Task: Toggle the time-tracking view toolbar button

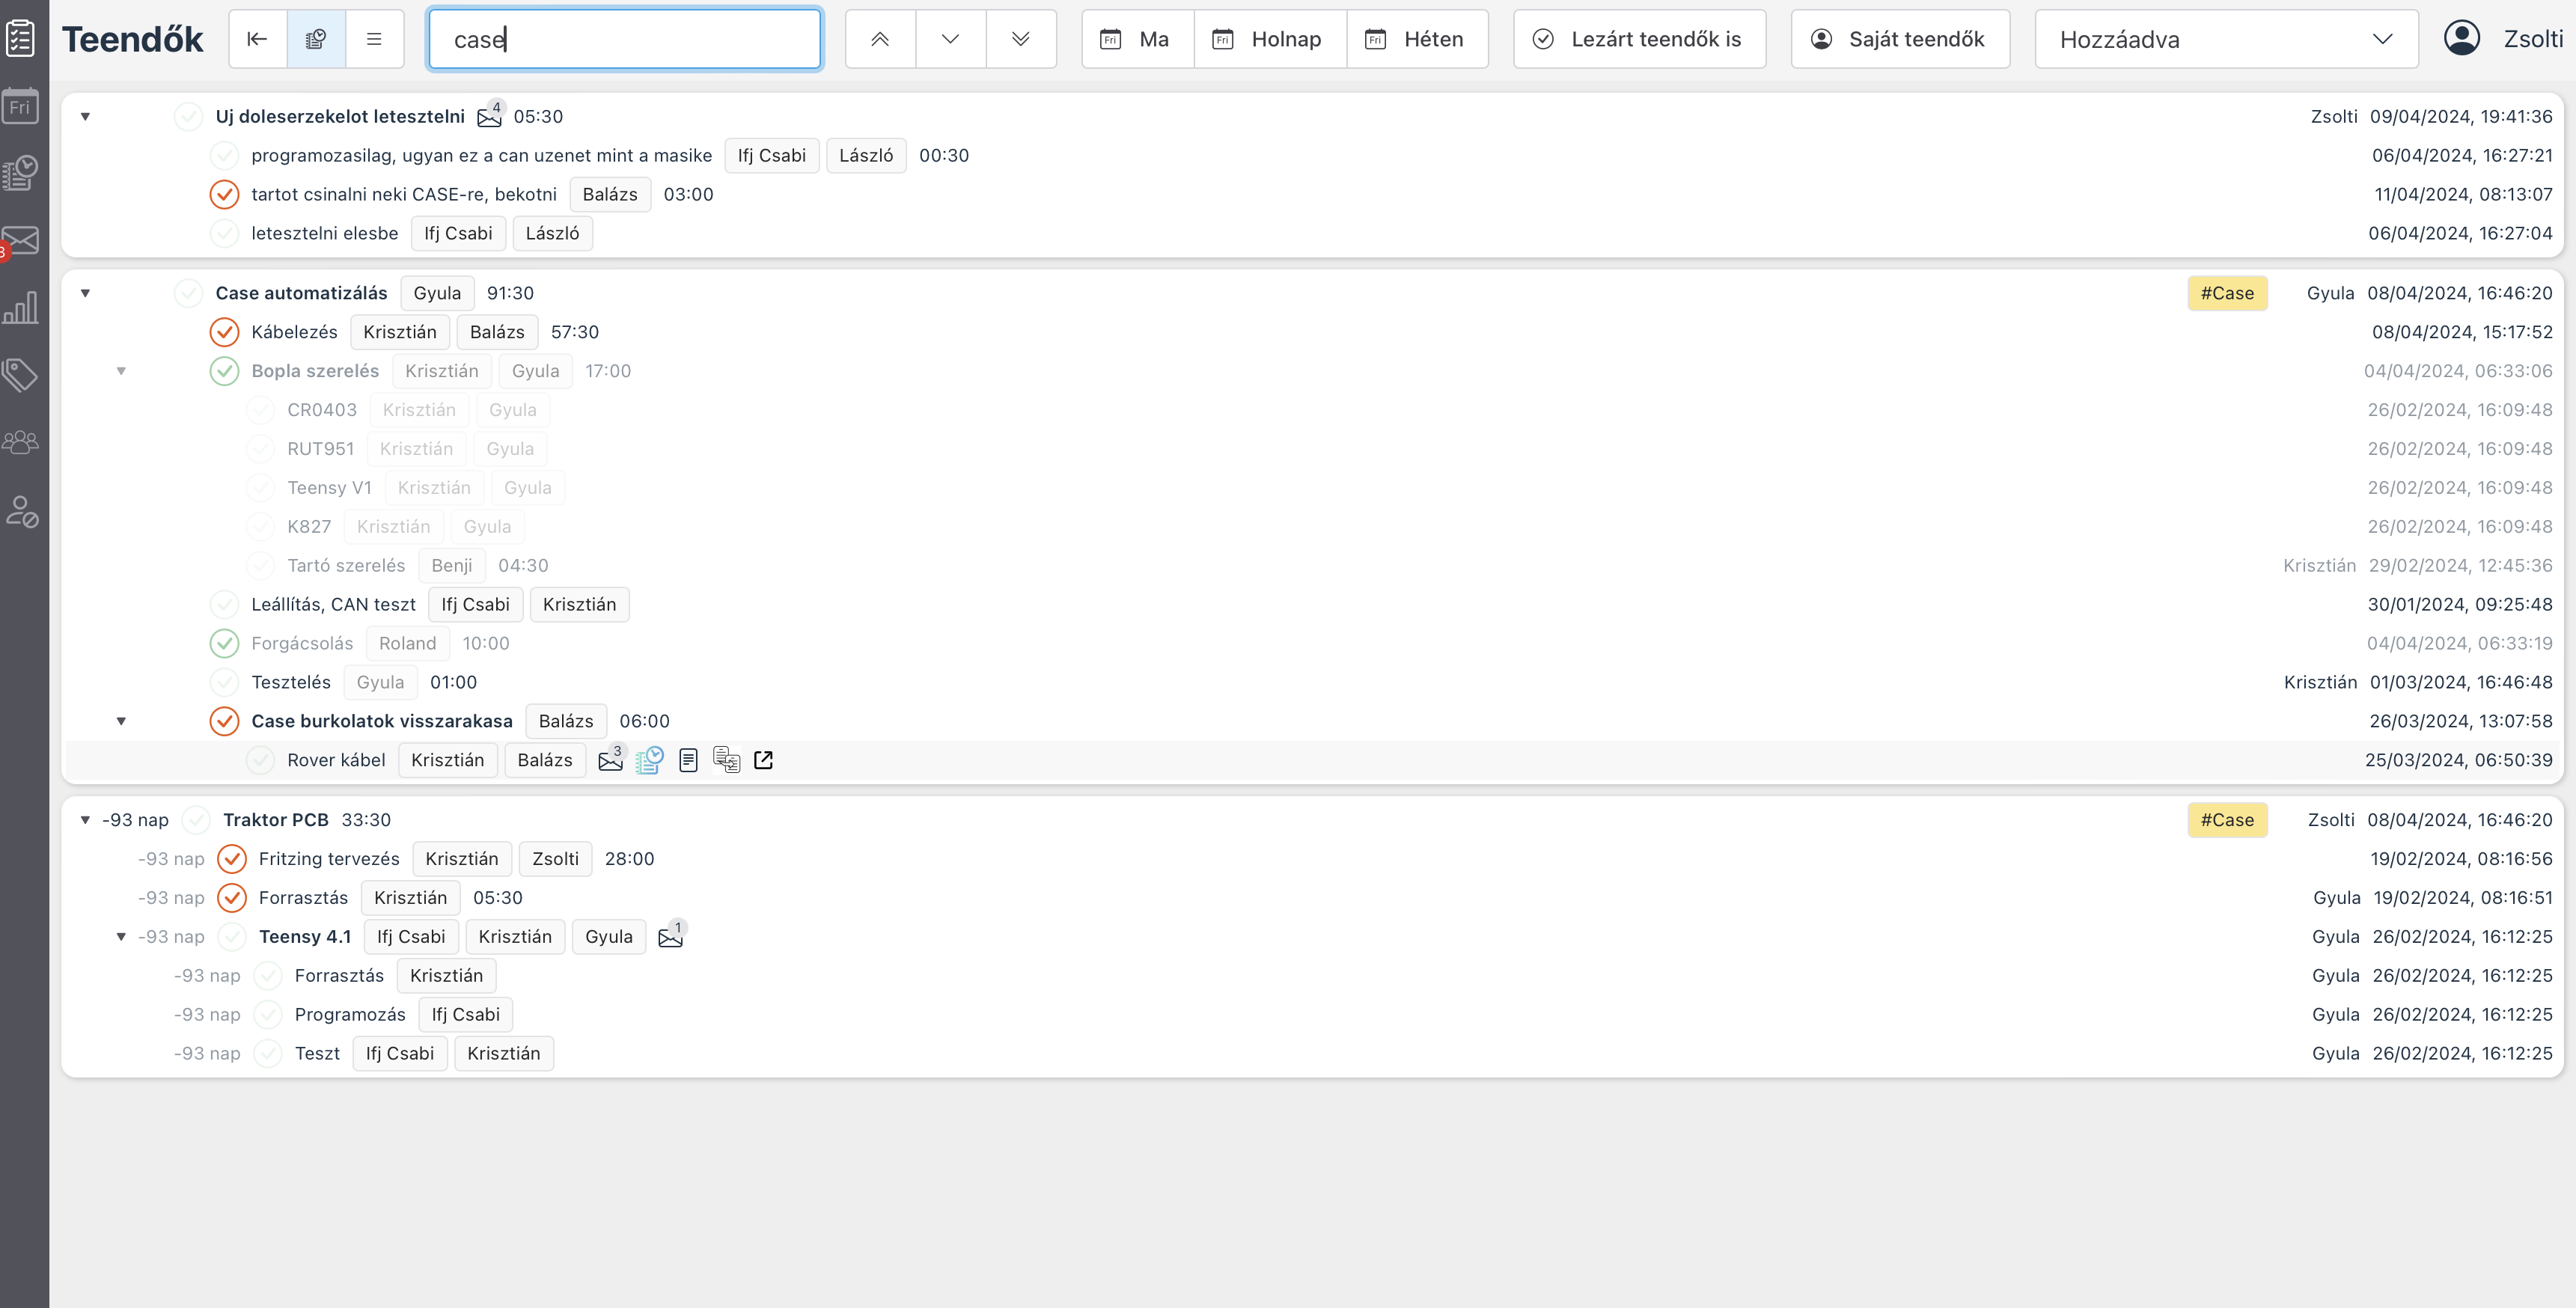Action: pos(316,39)
